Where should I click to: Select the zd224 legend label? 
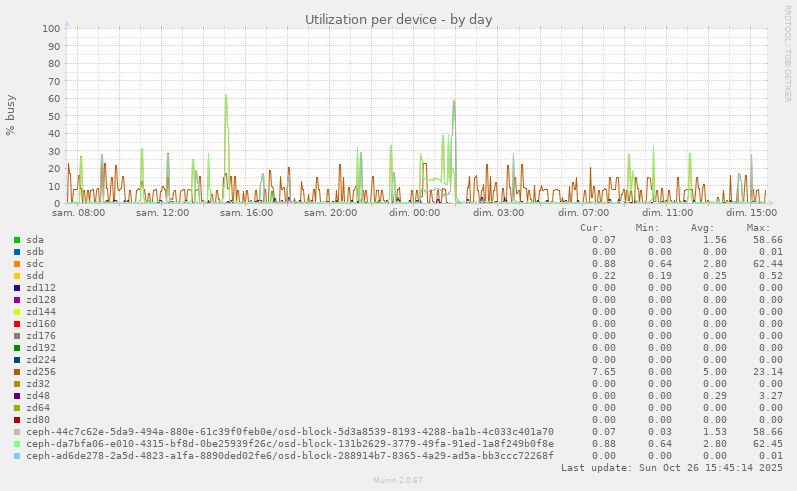click(x=40, y=360)
